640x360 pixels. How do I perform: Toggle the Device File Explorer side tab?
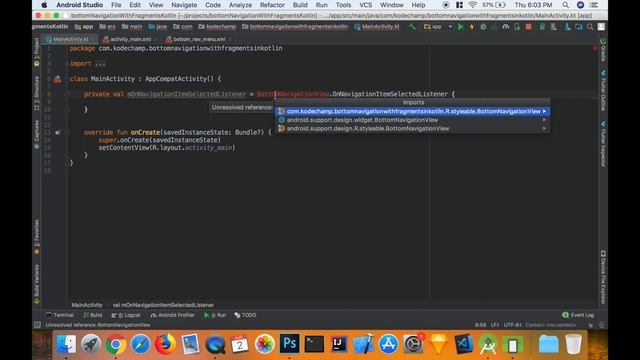[603, 277]
